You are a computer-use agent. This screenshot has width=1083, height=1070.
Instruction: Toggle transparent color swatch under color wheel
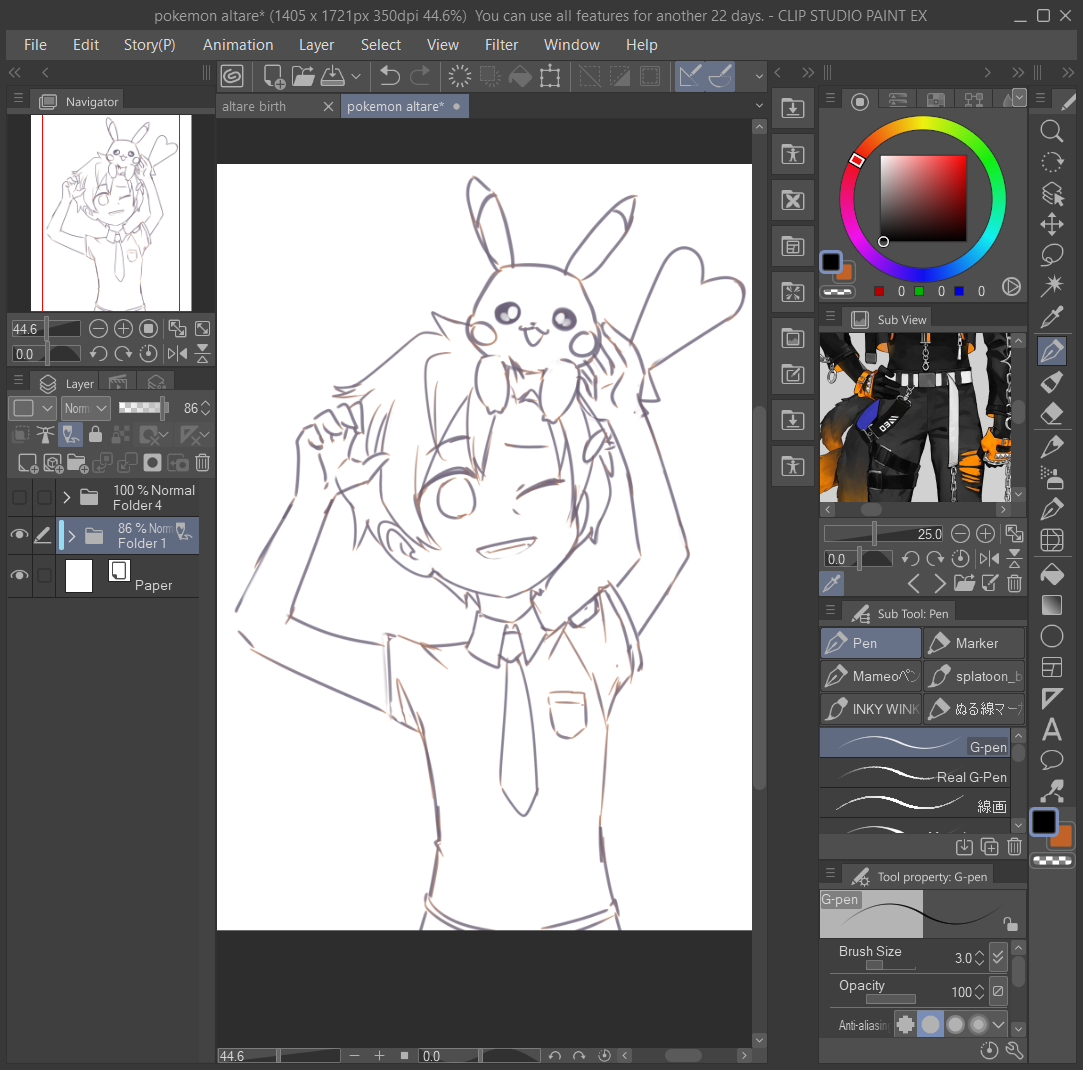click(837, 292)
